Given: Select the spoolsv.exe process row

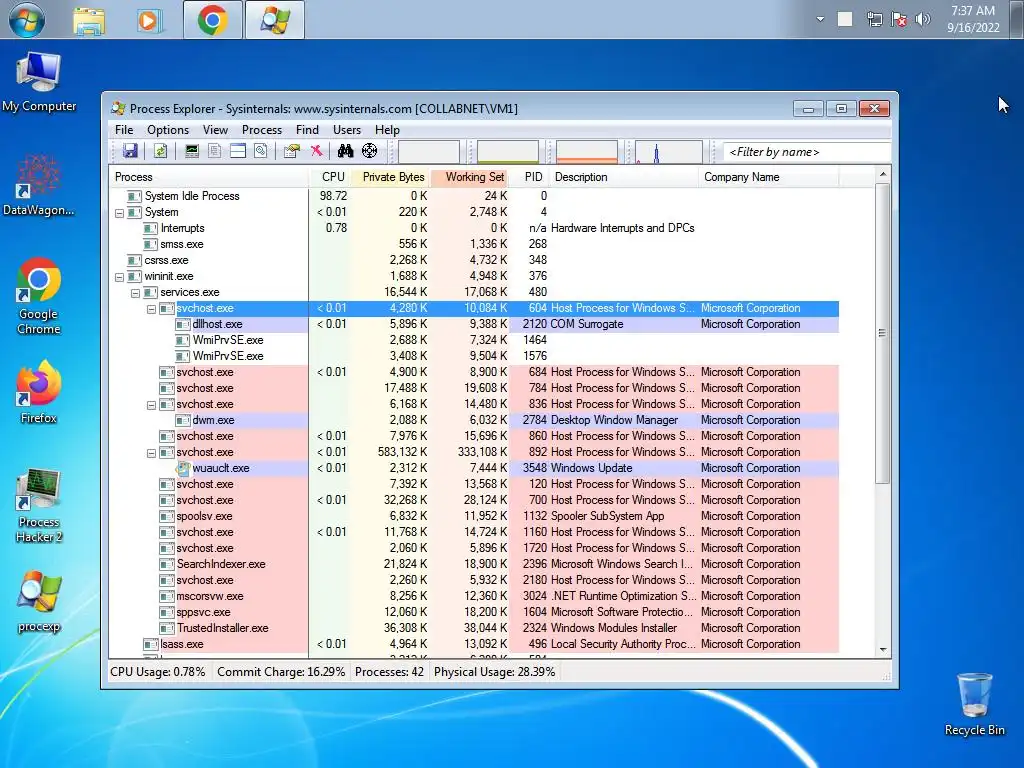Looking at the screenshot, I should click(474, 516).
